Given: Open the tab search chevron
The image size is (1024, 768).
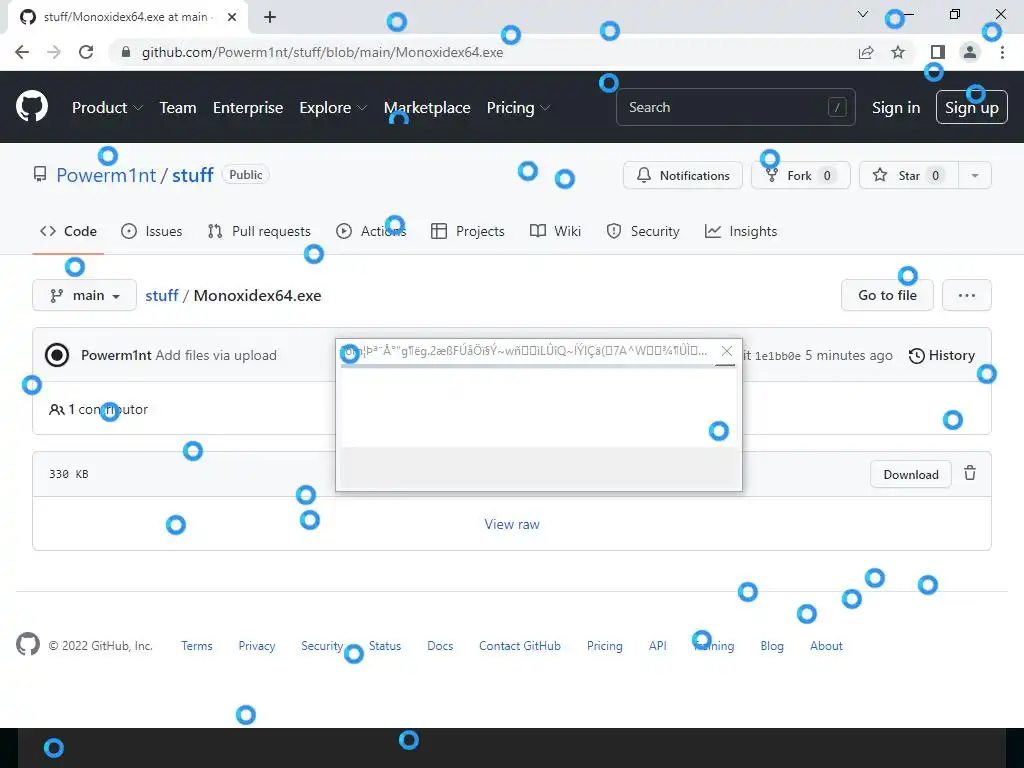Looking at the screenshot, I should tap(863, 14).
